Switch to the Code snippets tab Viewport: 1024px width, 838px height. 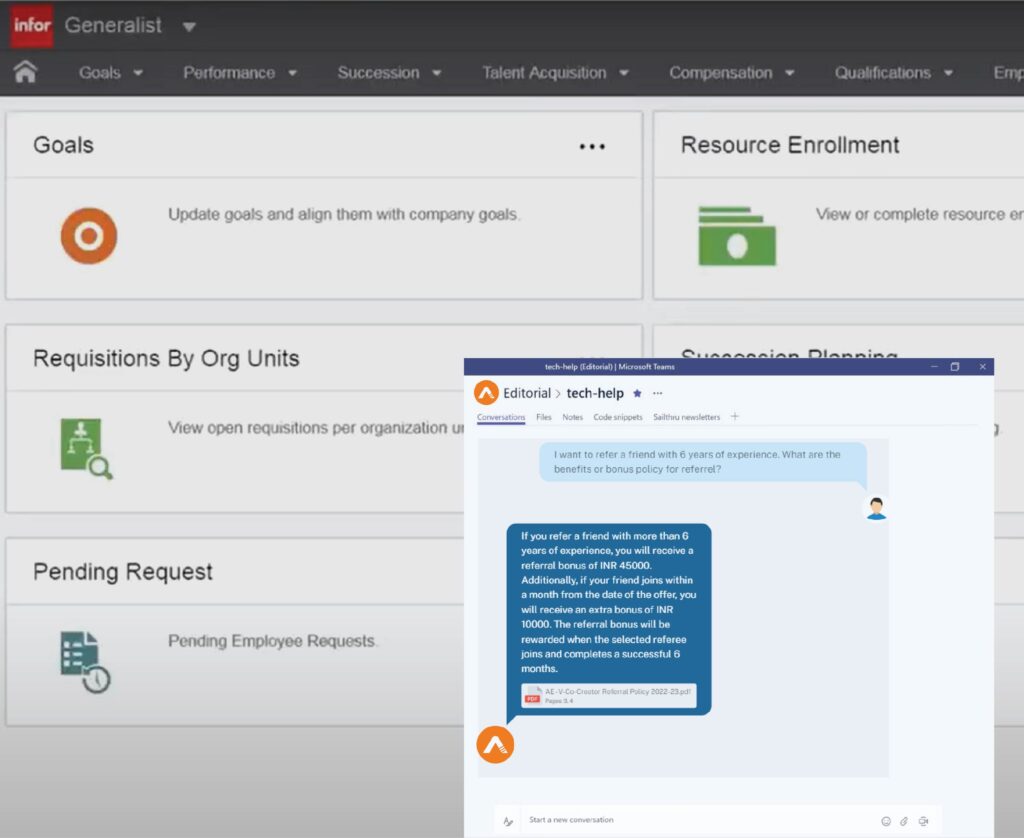coord(618,417)
